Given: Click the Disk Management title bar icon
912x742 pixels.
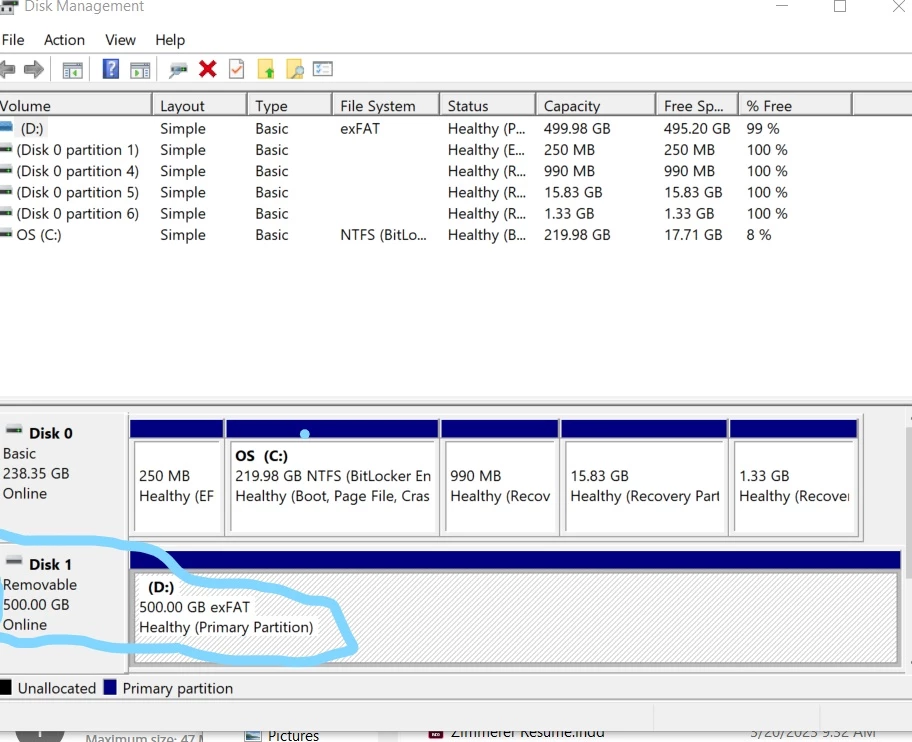Looking at the screenshot, I should click(9, 6).
